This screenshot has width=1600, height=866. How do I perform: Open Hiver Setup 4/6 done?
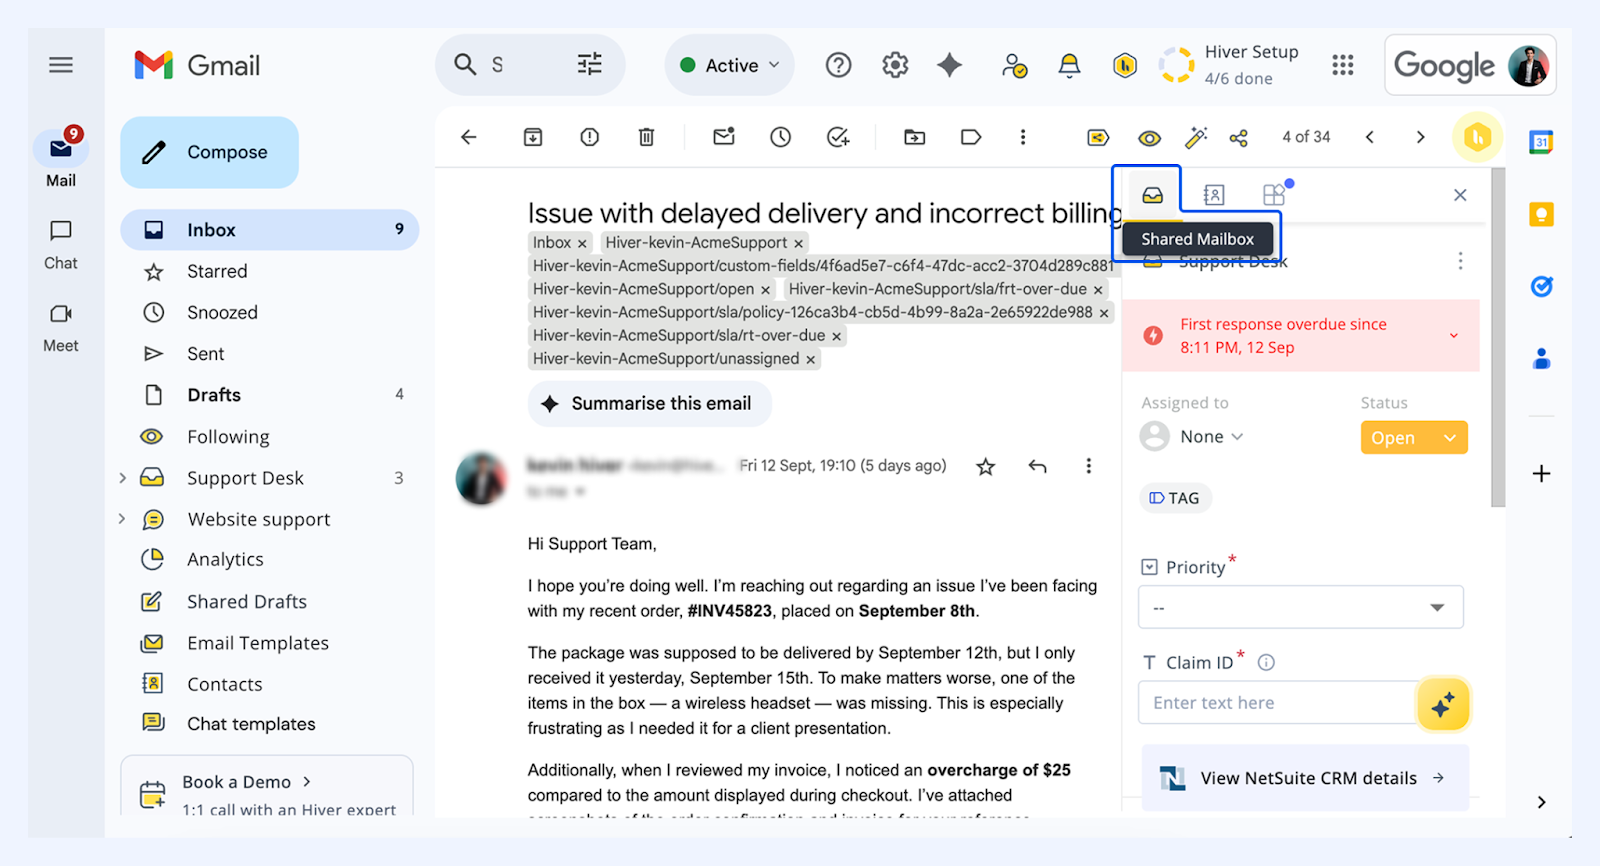click(1231, 65)
